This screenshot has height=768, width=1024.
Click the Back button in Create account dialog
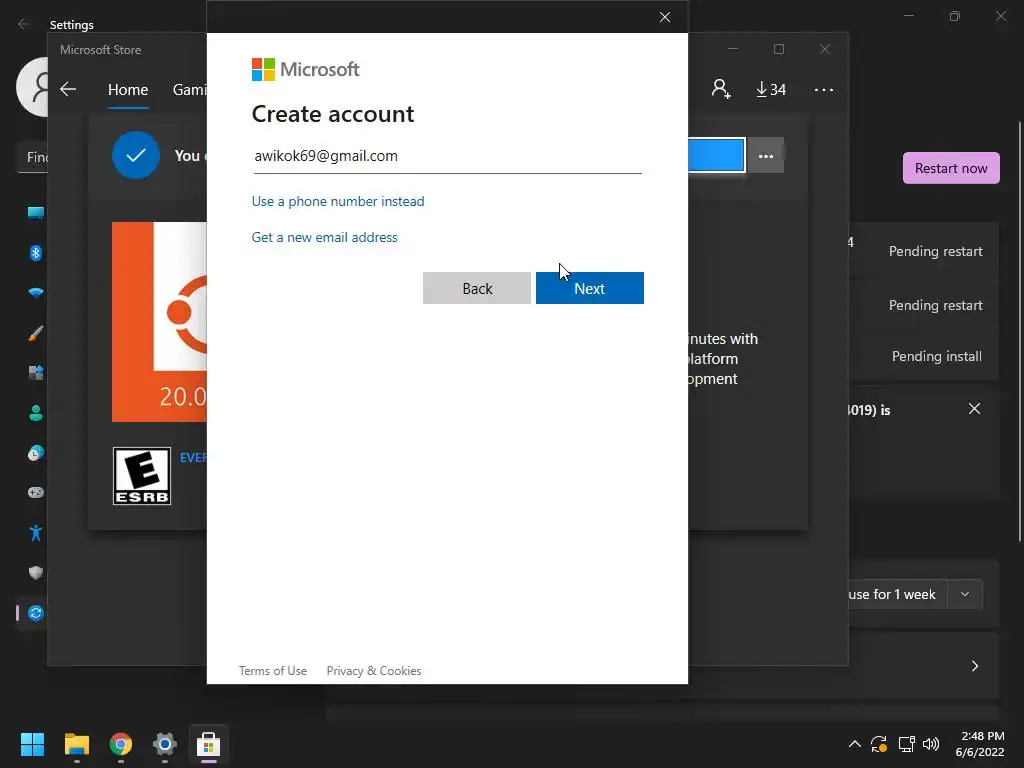477,288
